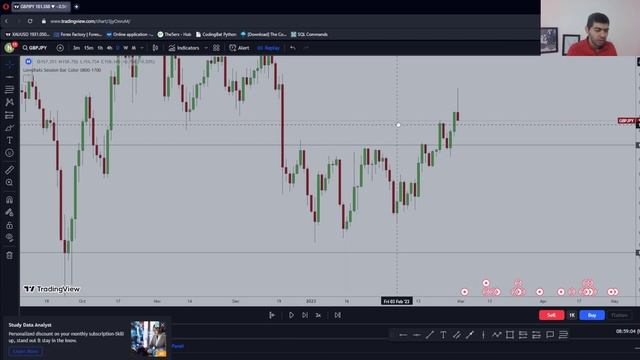Viewport: 640px width, 360px height.
Task: Select the crosshair cursor tool
Action: (9, 64)
